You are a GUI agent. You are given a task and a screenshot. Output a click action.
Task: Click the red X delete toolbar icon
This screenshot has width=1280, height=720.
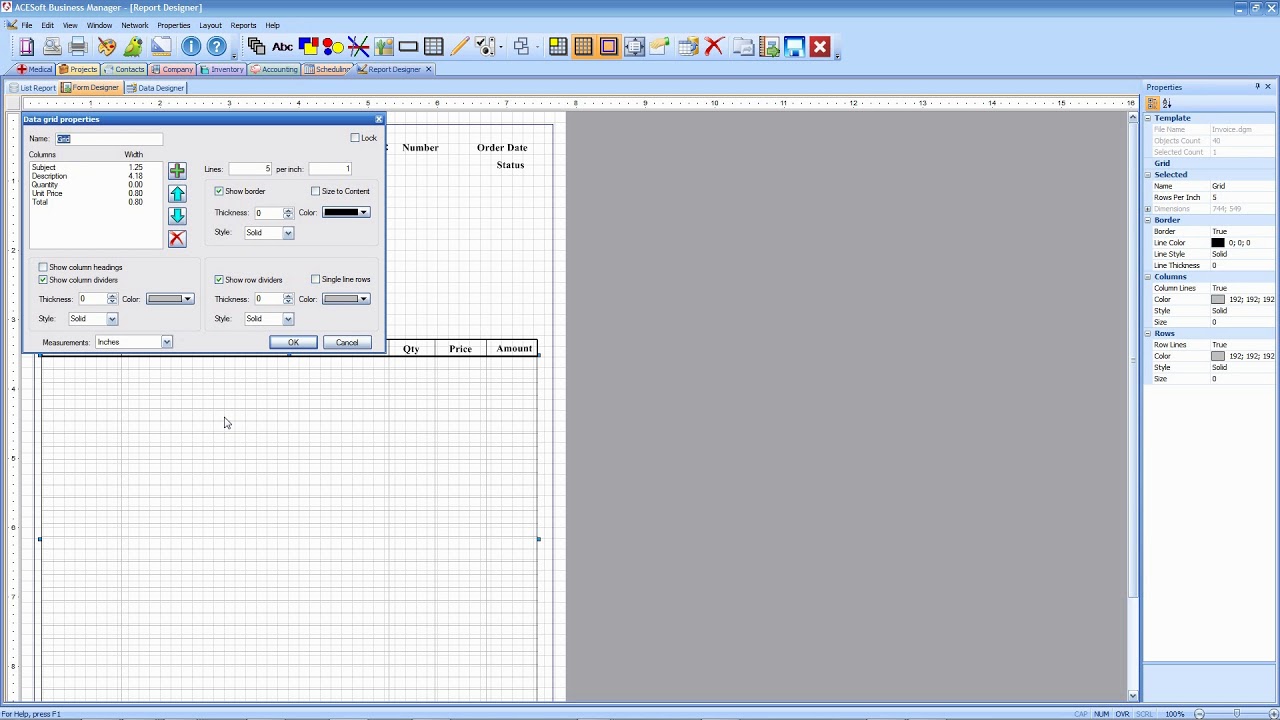click(714, 46)
